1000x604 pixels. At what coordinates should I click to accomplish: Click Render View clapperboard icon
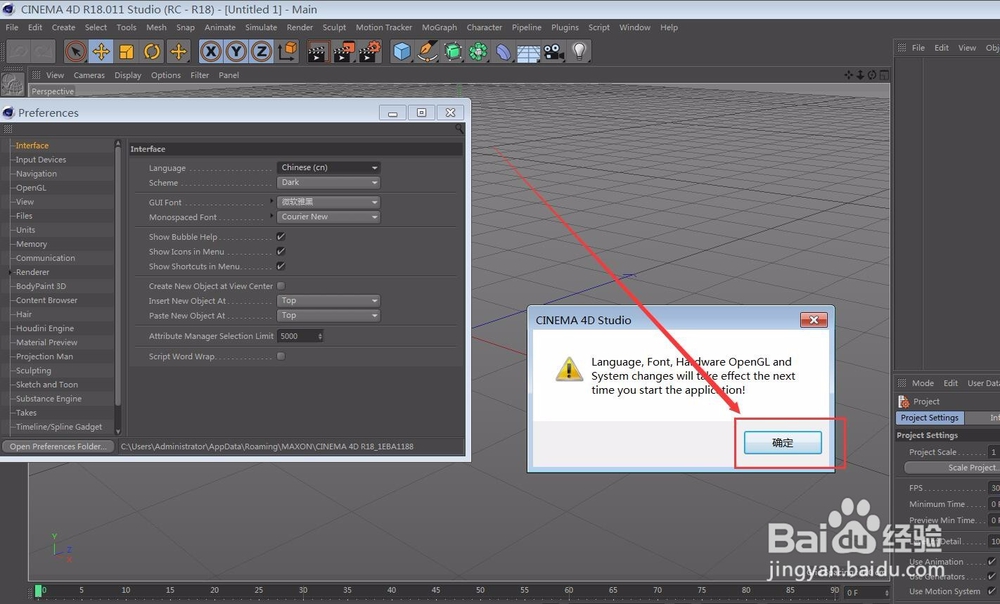point(317,52)
